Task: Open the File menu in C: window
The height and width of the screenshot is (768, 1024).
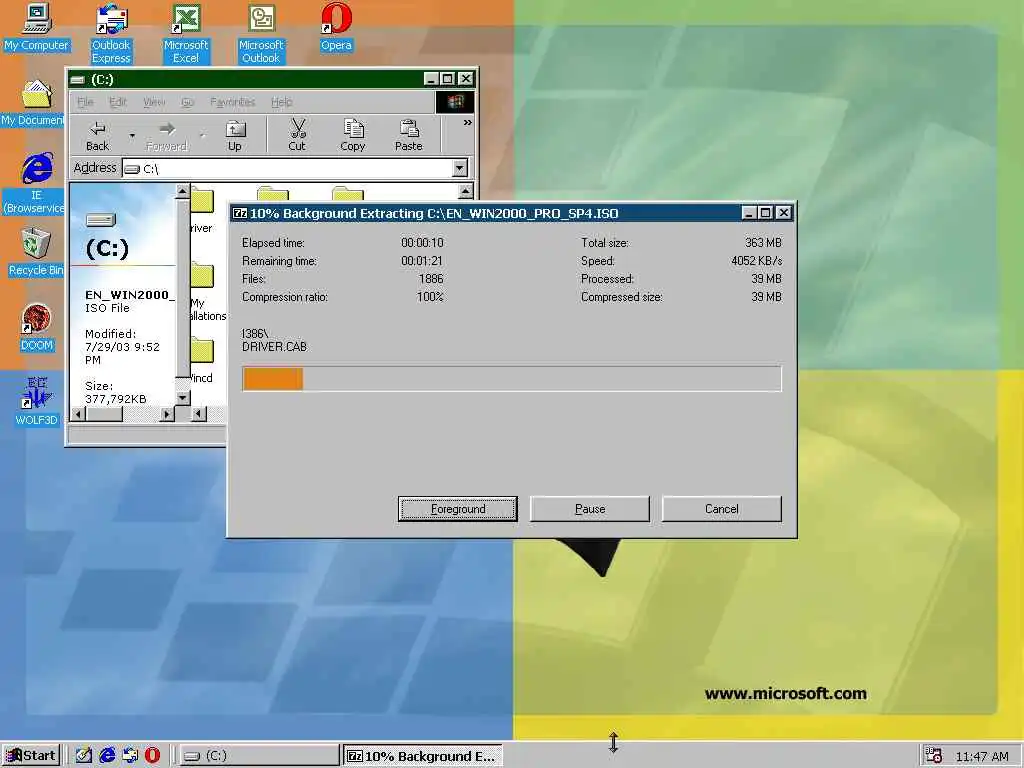Action: click(85, 102)
